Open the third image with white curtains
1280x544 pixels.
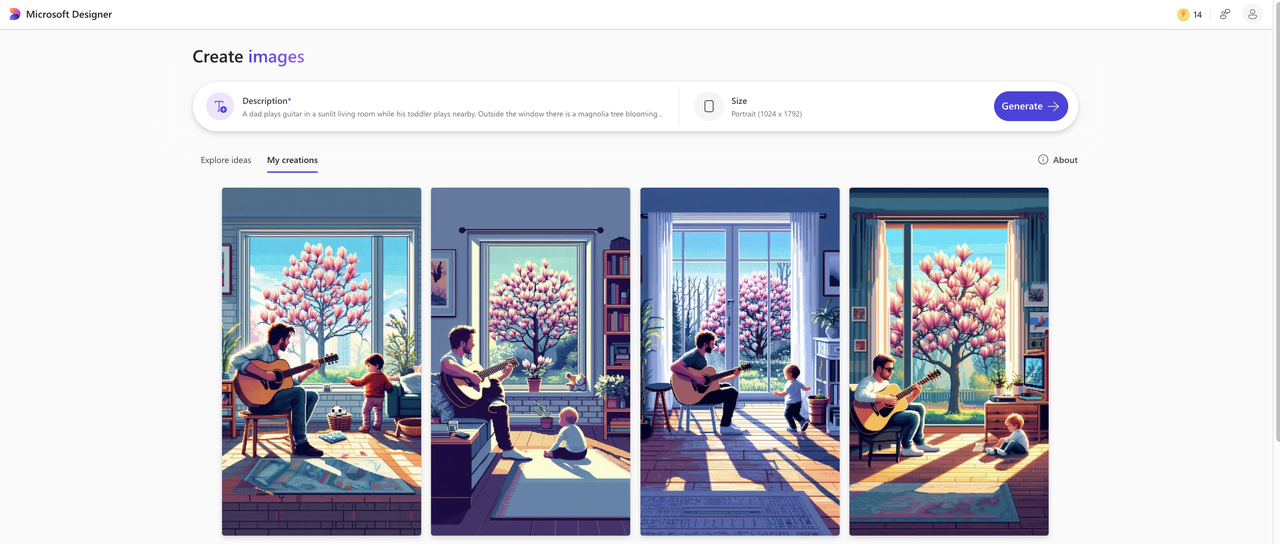click(740, 362)
